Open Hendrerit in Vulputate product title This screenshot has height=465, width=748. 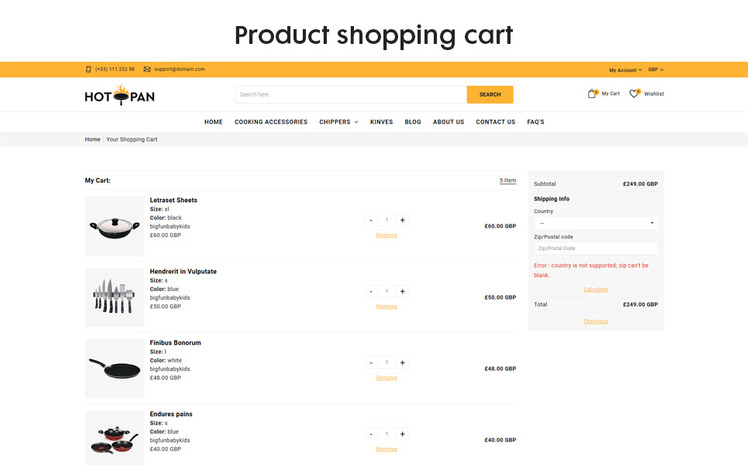click(x=183, y=271)
